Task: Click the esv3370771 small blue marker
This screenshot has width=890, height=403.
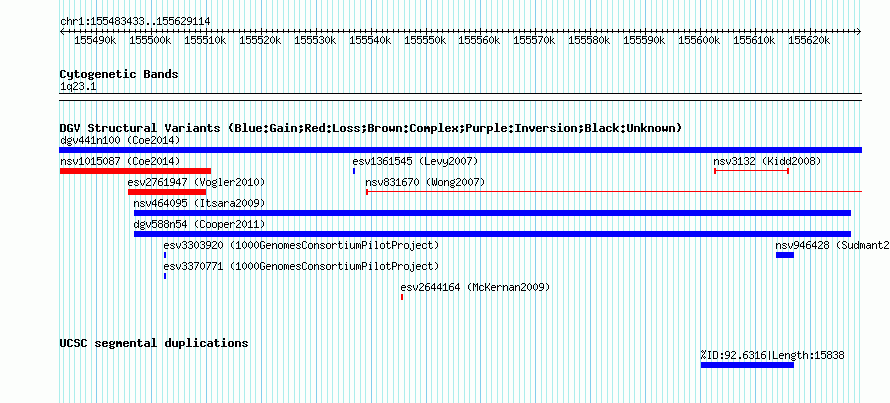Action: pos(165,276)
